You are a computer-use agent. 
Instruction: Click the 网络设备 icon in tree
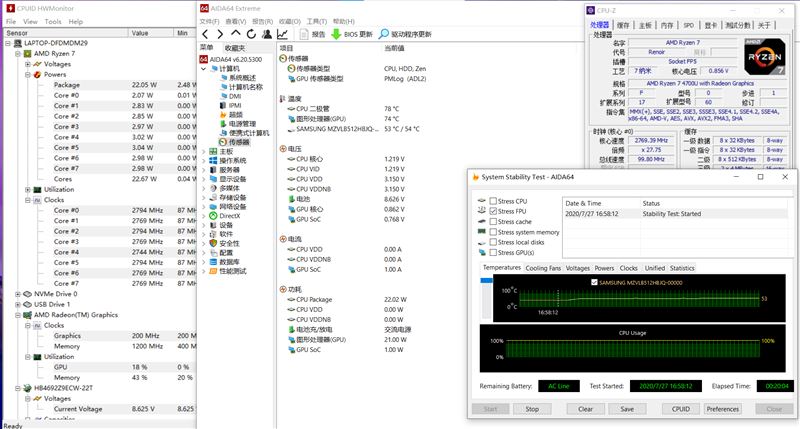213,207
